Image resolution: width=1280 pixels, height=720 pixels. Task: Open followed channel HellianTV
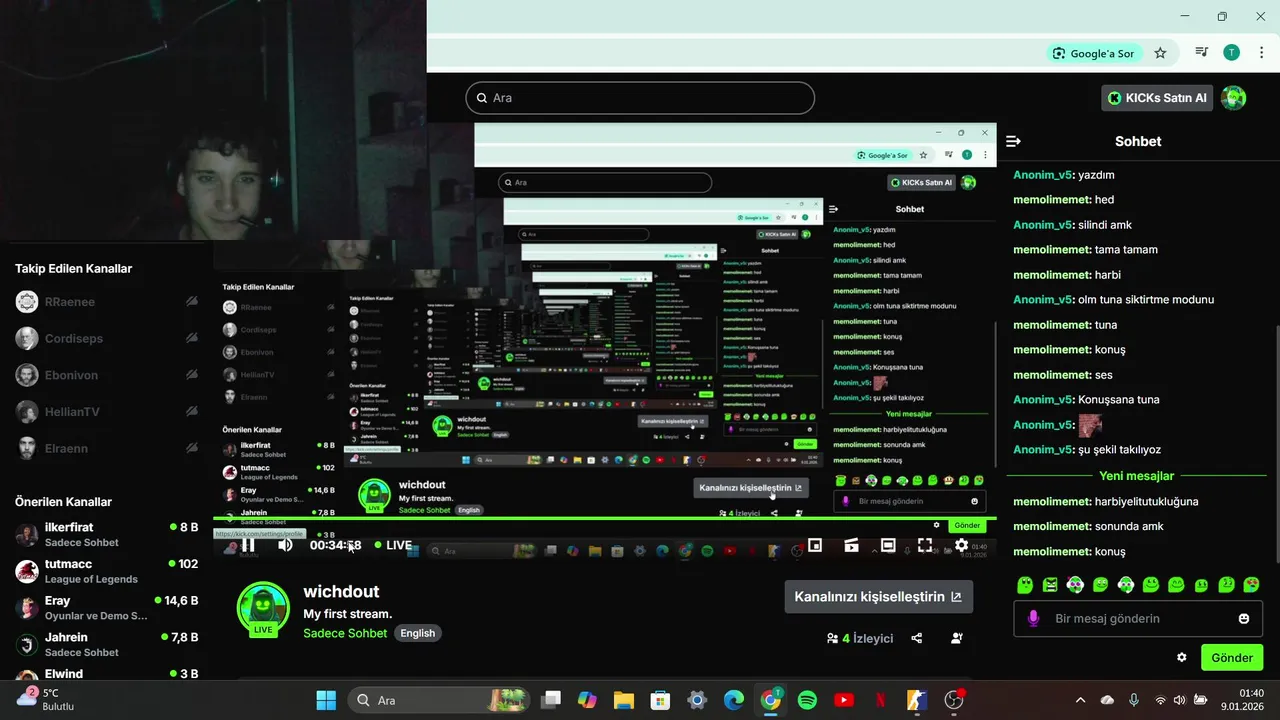pos(106,411)
